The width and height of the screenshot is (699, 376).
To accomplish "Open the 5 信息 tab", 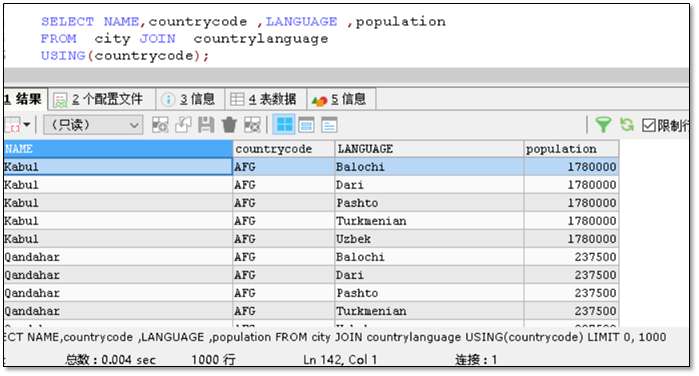I will [341, 99].
